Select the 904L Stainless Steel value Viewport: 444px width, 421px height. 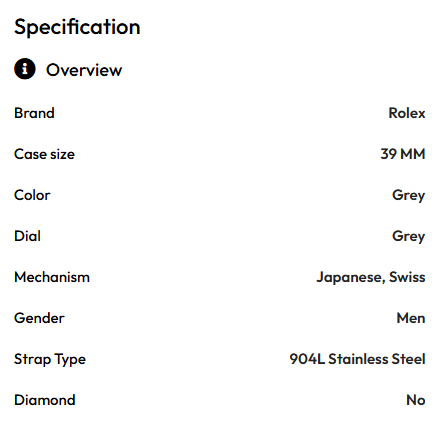tap(358, 359)
